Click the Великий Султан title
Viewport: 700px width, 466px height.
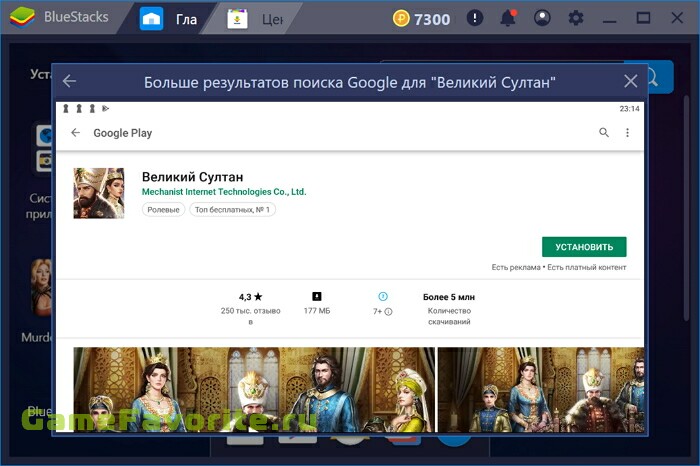(193, 177)
